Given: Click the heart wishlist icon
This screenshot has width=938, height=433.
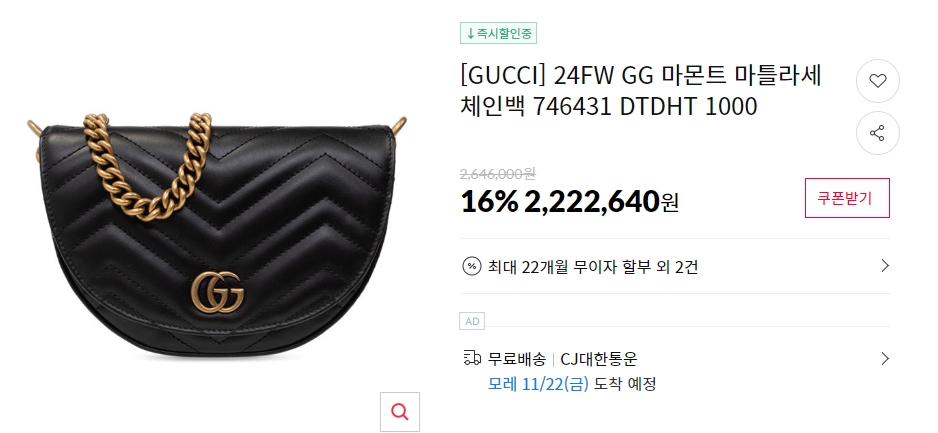Looking at the screenshot, I should pos(878,81).
